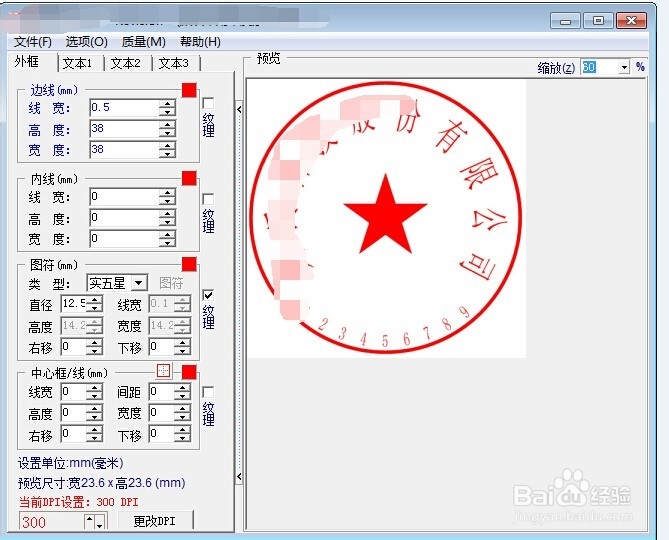Collapse left panel with upper splitter arrow
The height and width of the screenshot is (540, 669).
click(239, 110)
